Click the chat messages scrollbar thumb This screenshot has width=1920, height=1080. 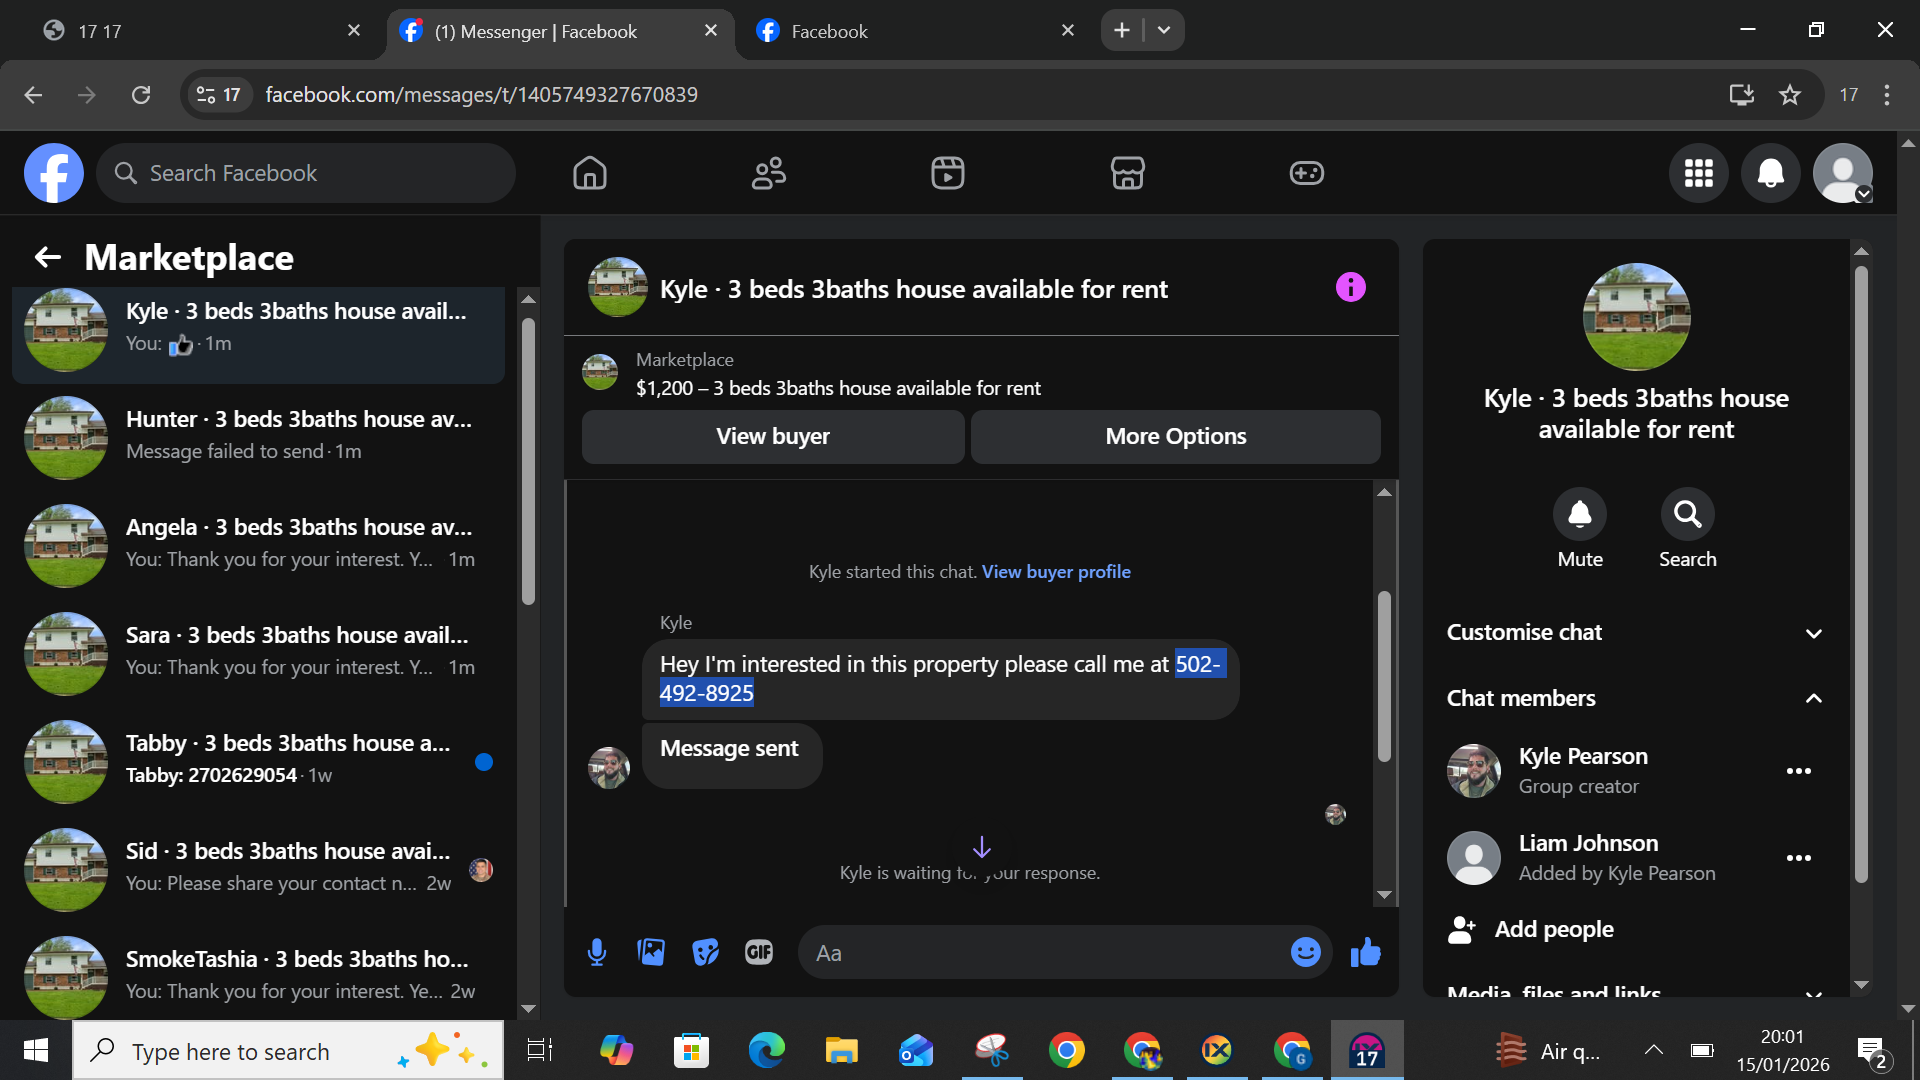(x=1384, y=675)
